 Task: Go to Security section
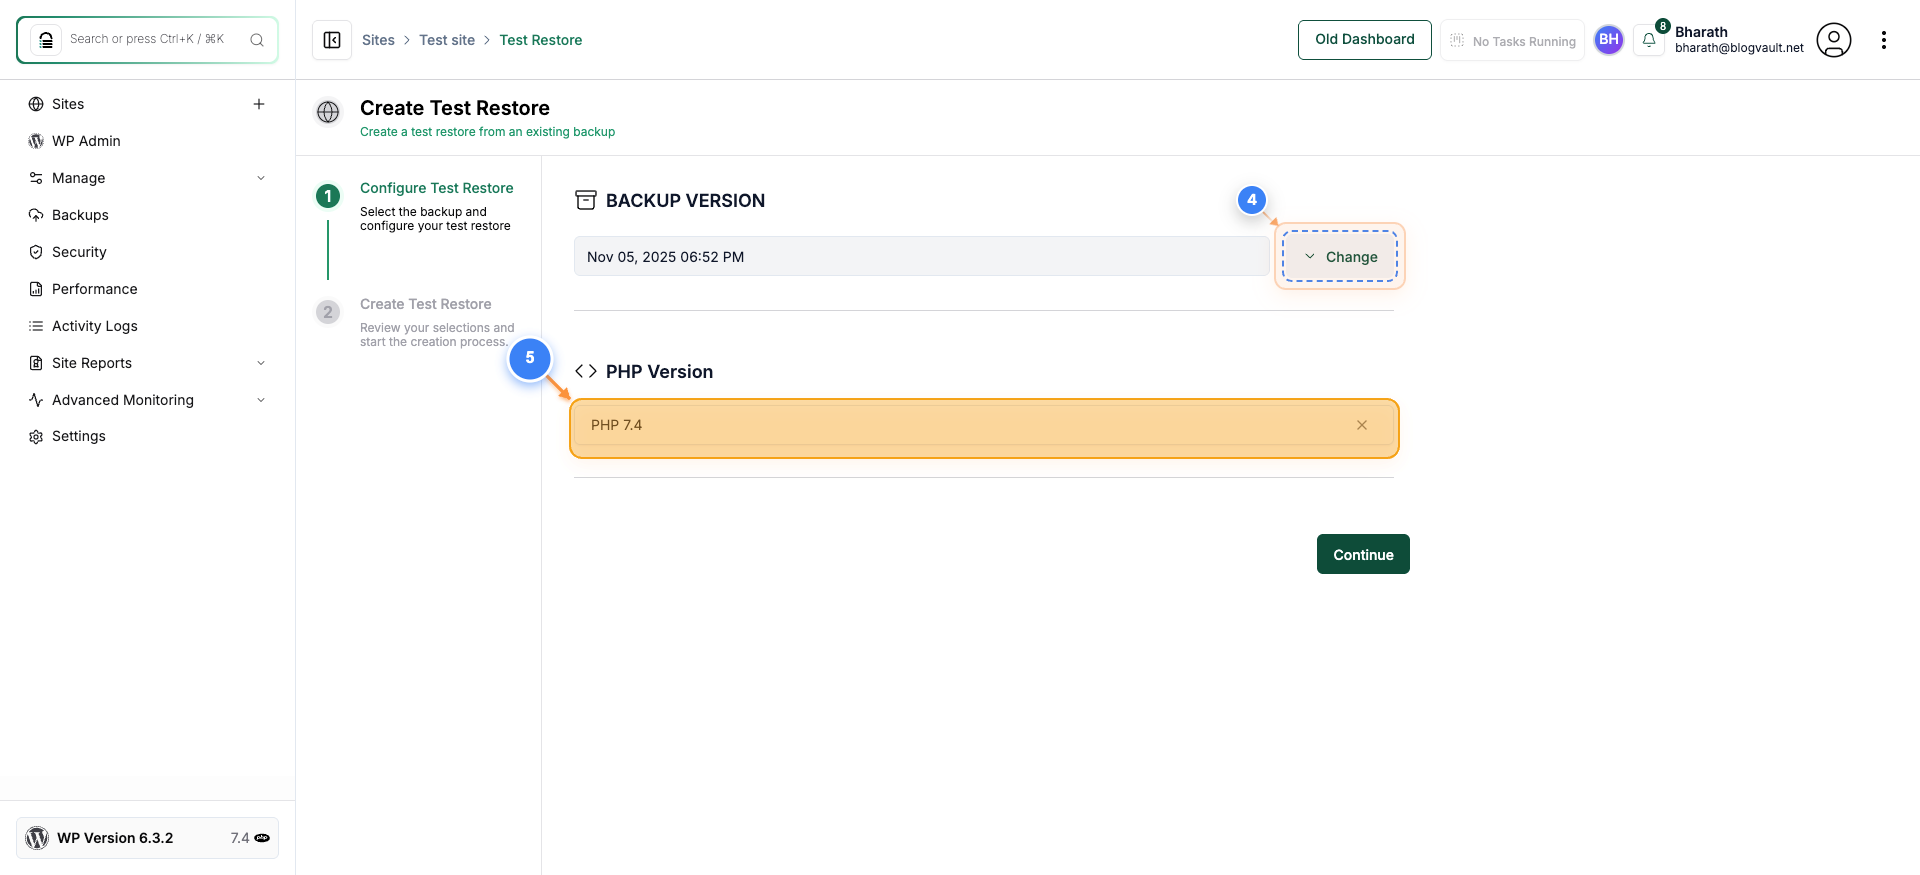click(x=79, y=252)
